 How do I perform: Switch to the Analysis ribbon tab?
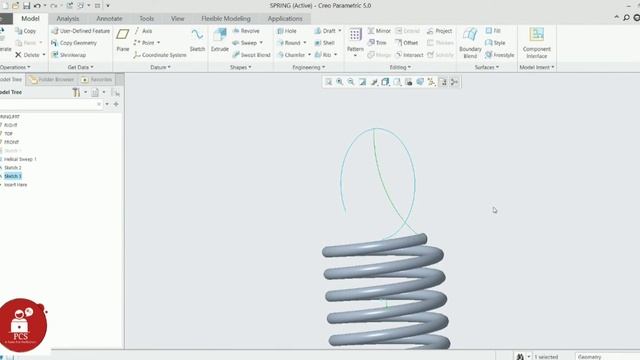(68, 19)
